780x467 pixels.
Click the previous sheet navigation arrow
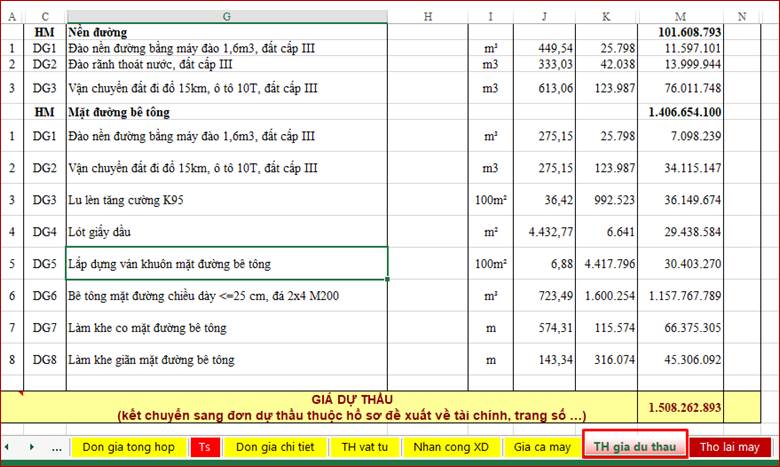tap(8, 447)
